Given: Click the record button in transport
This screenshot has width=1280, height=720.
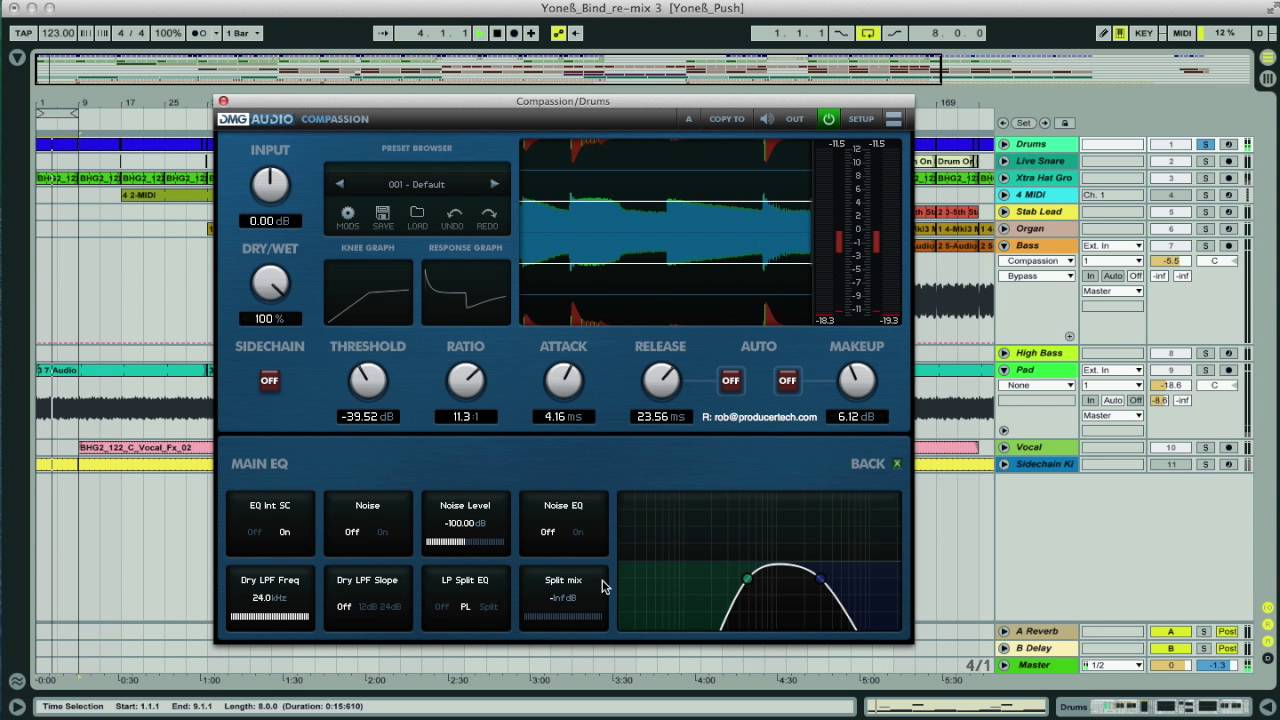Looking at the screenshot, I should point(514,33).
